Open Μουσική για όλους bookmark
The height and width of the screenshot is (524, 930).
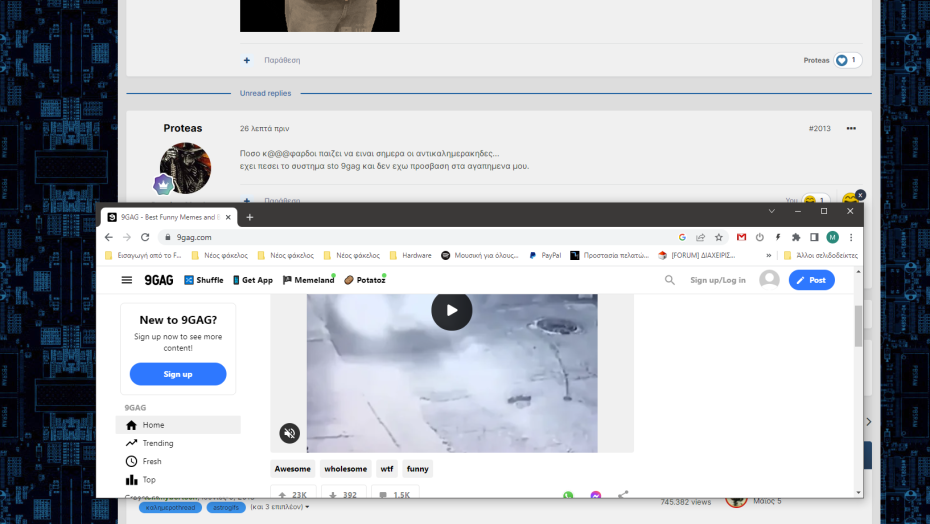click(480, 255)
